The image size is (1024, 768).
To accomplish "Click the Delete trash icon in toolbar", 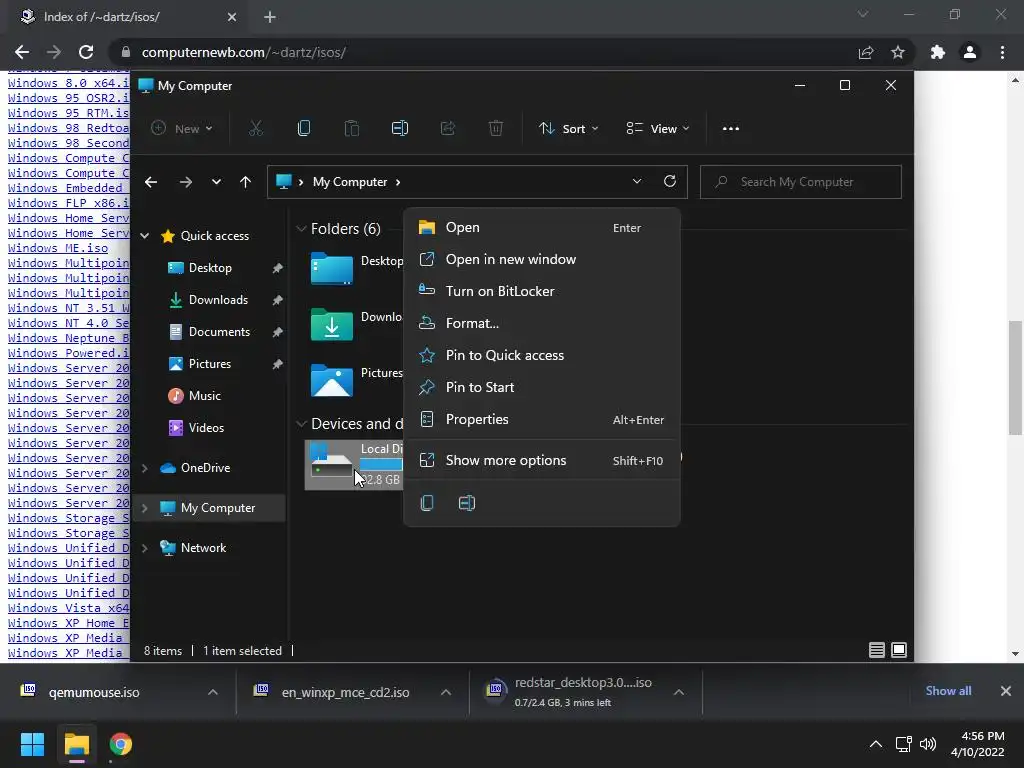I will (x=496, y=129).
